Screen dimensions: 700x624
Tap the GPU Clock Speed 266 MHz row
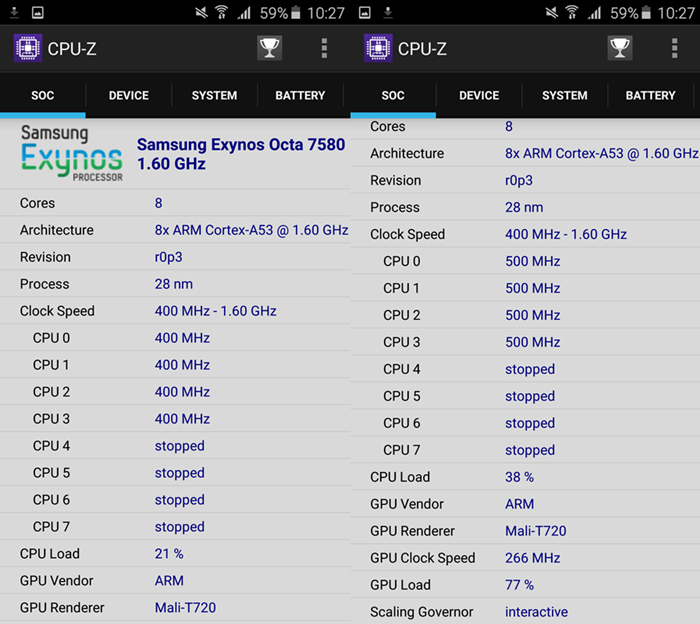(525, 558)
